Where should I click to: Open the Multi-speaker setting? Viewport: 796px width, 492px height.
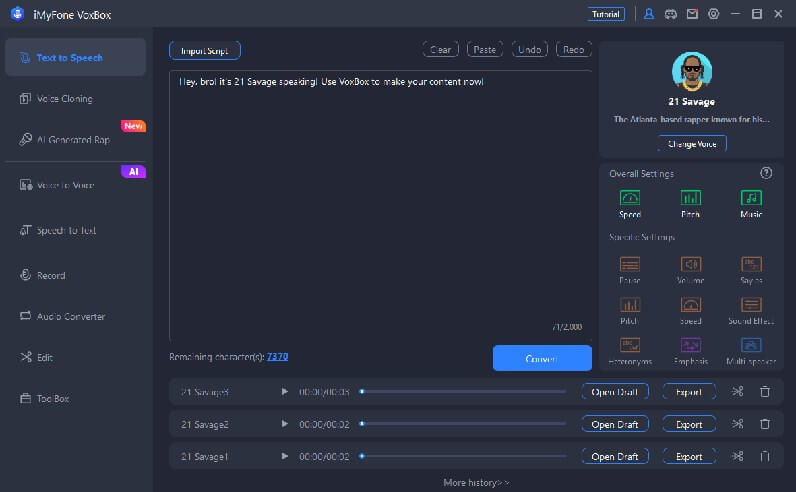coord(751,351)
